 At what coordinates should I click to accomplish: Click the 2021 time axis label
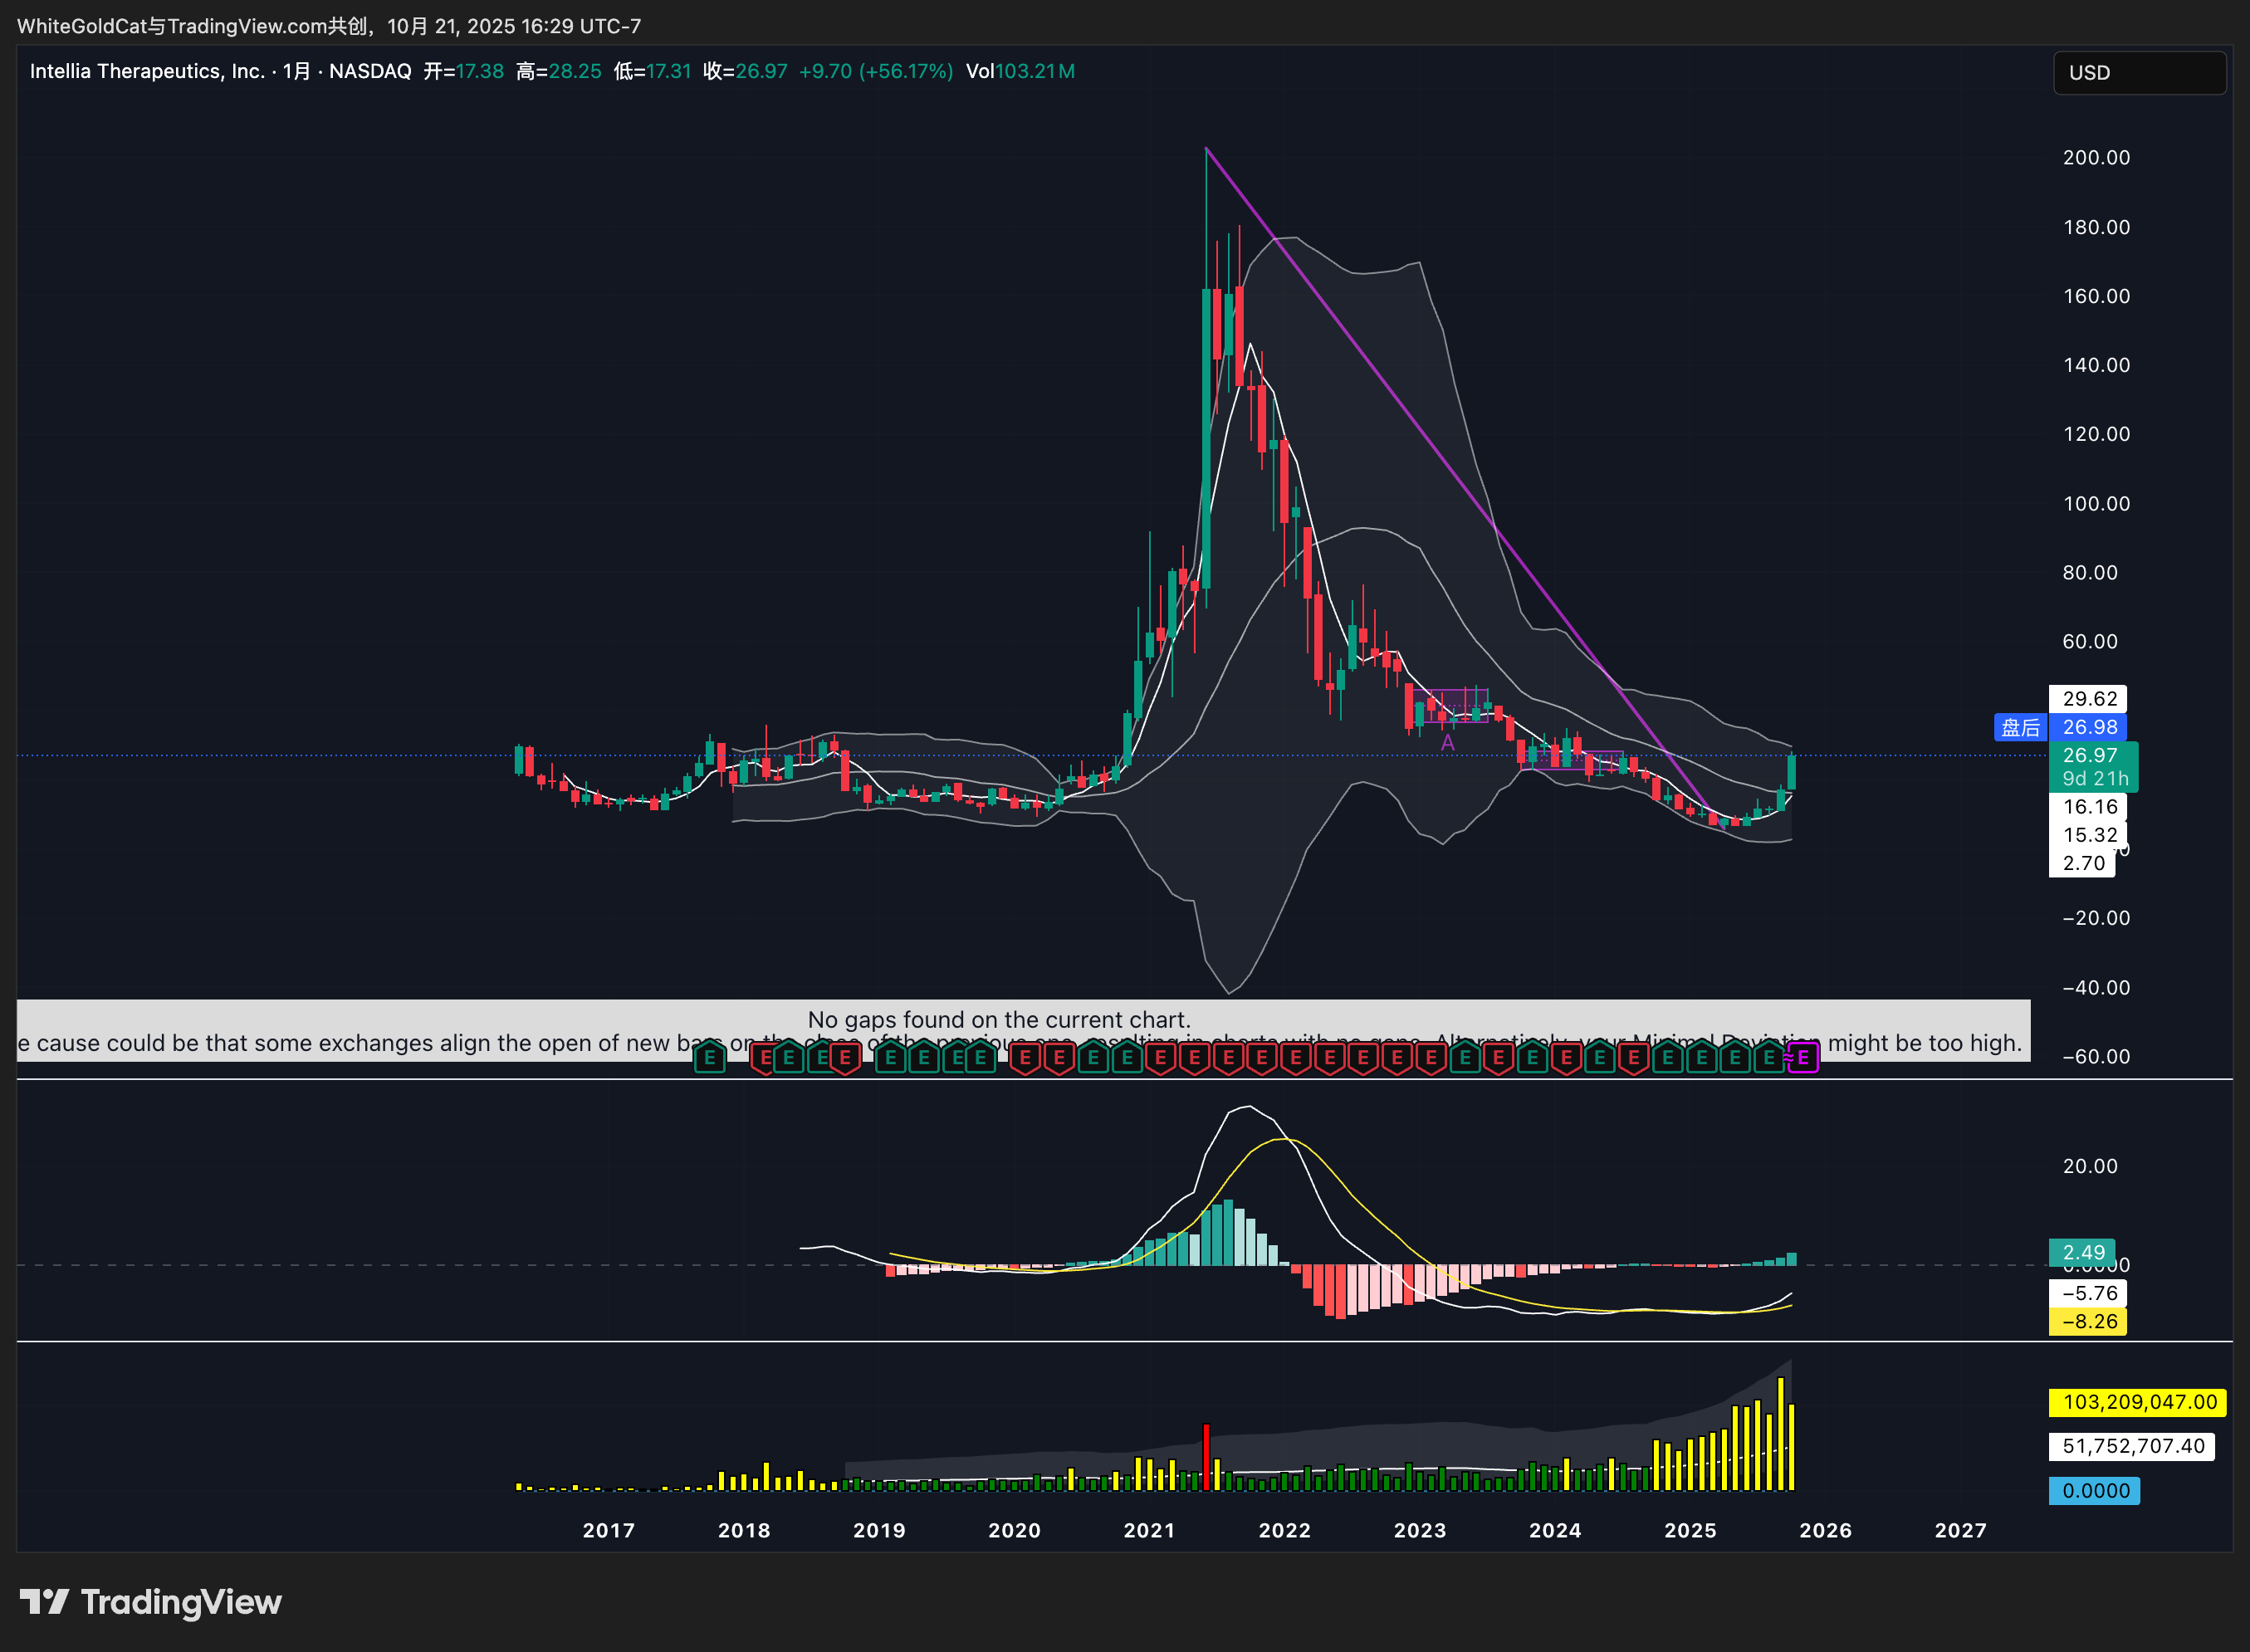click(1149, 1530)
